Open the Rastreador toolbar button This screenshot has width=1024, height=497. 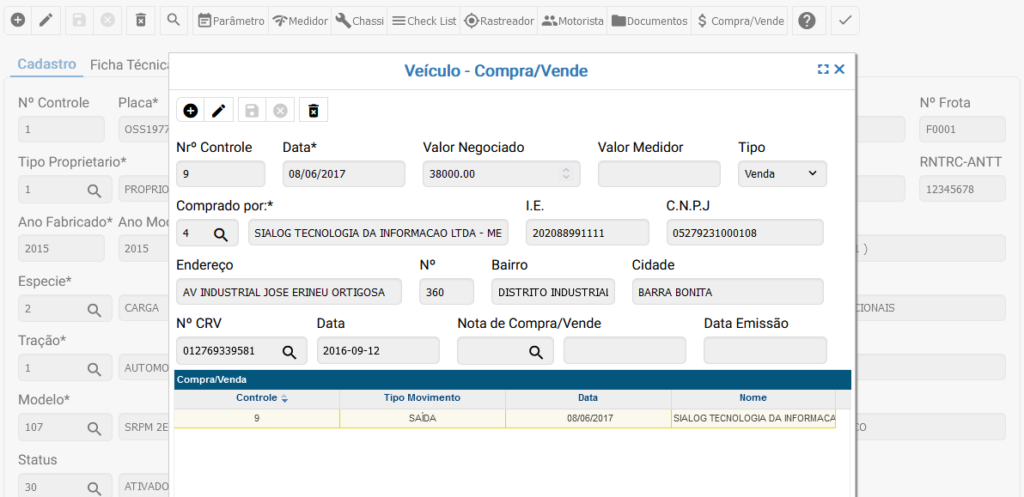499,20
